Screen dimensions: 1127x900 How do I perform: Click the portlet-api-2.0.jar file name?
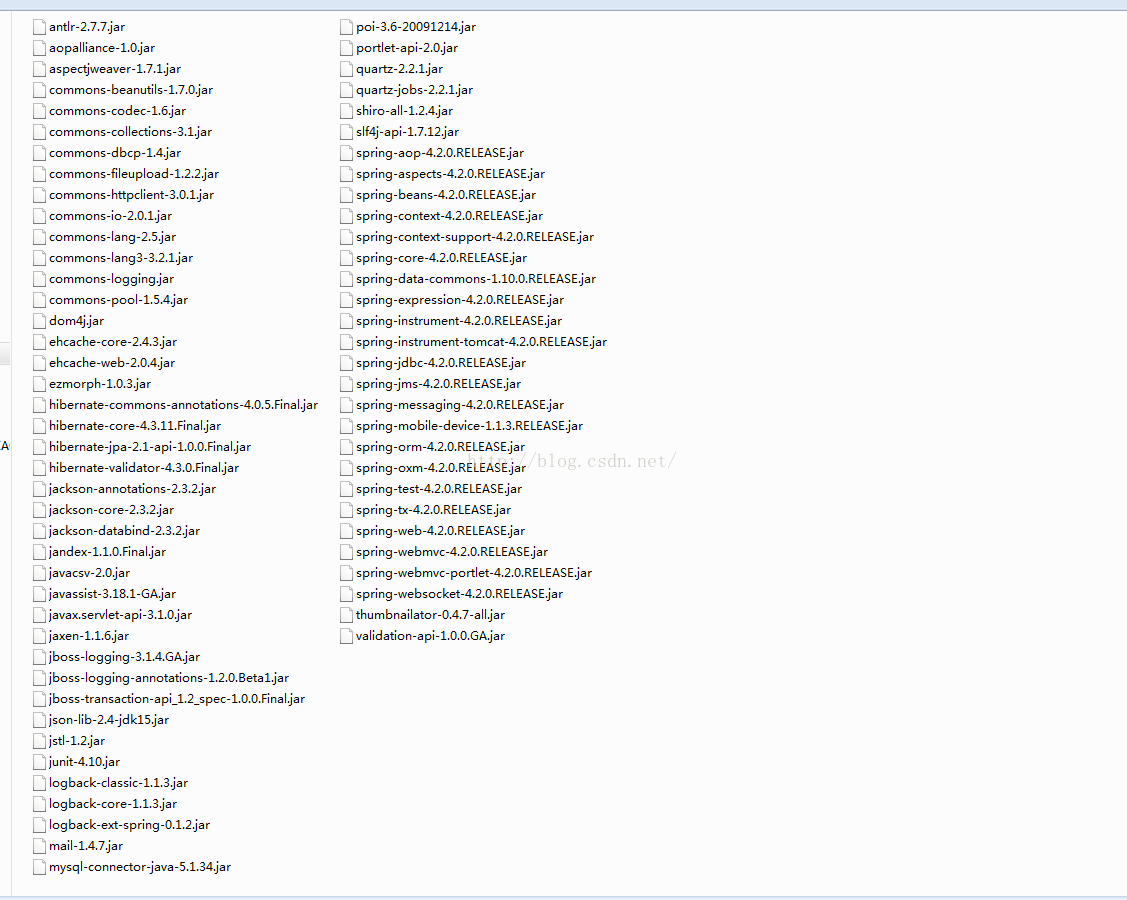click(x=407, y=48)
